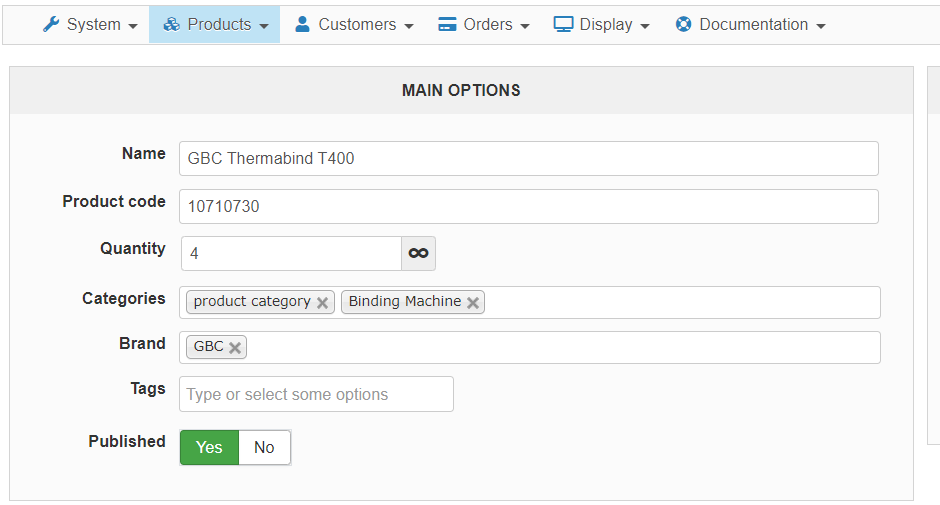
Task: Click into the product Name field
Action: [528, 158]
